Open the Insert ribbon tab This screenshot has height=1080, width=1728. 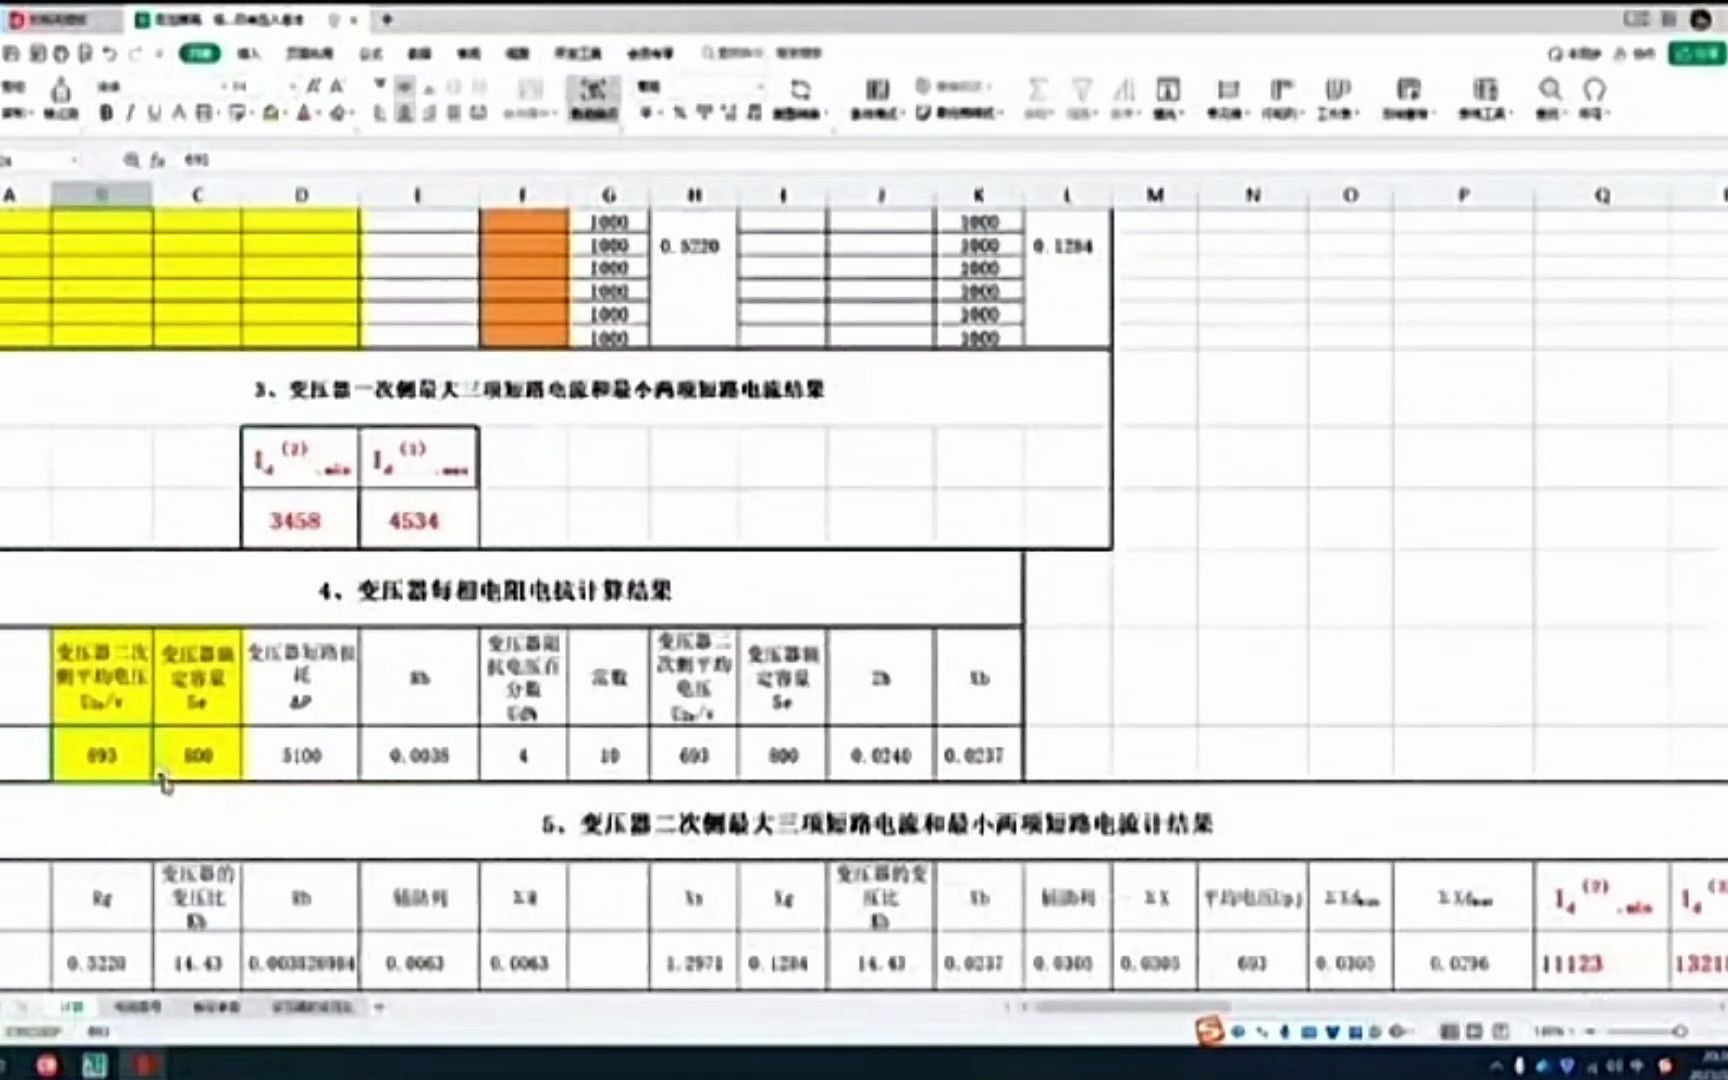[x=249, y=53]
